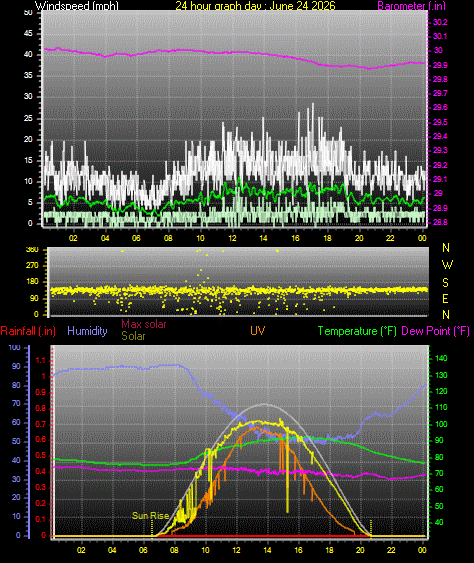Click the W compass direction label
The height and width of the screenshot is (563, 474).
[447, 265]
